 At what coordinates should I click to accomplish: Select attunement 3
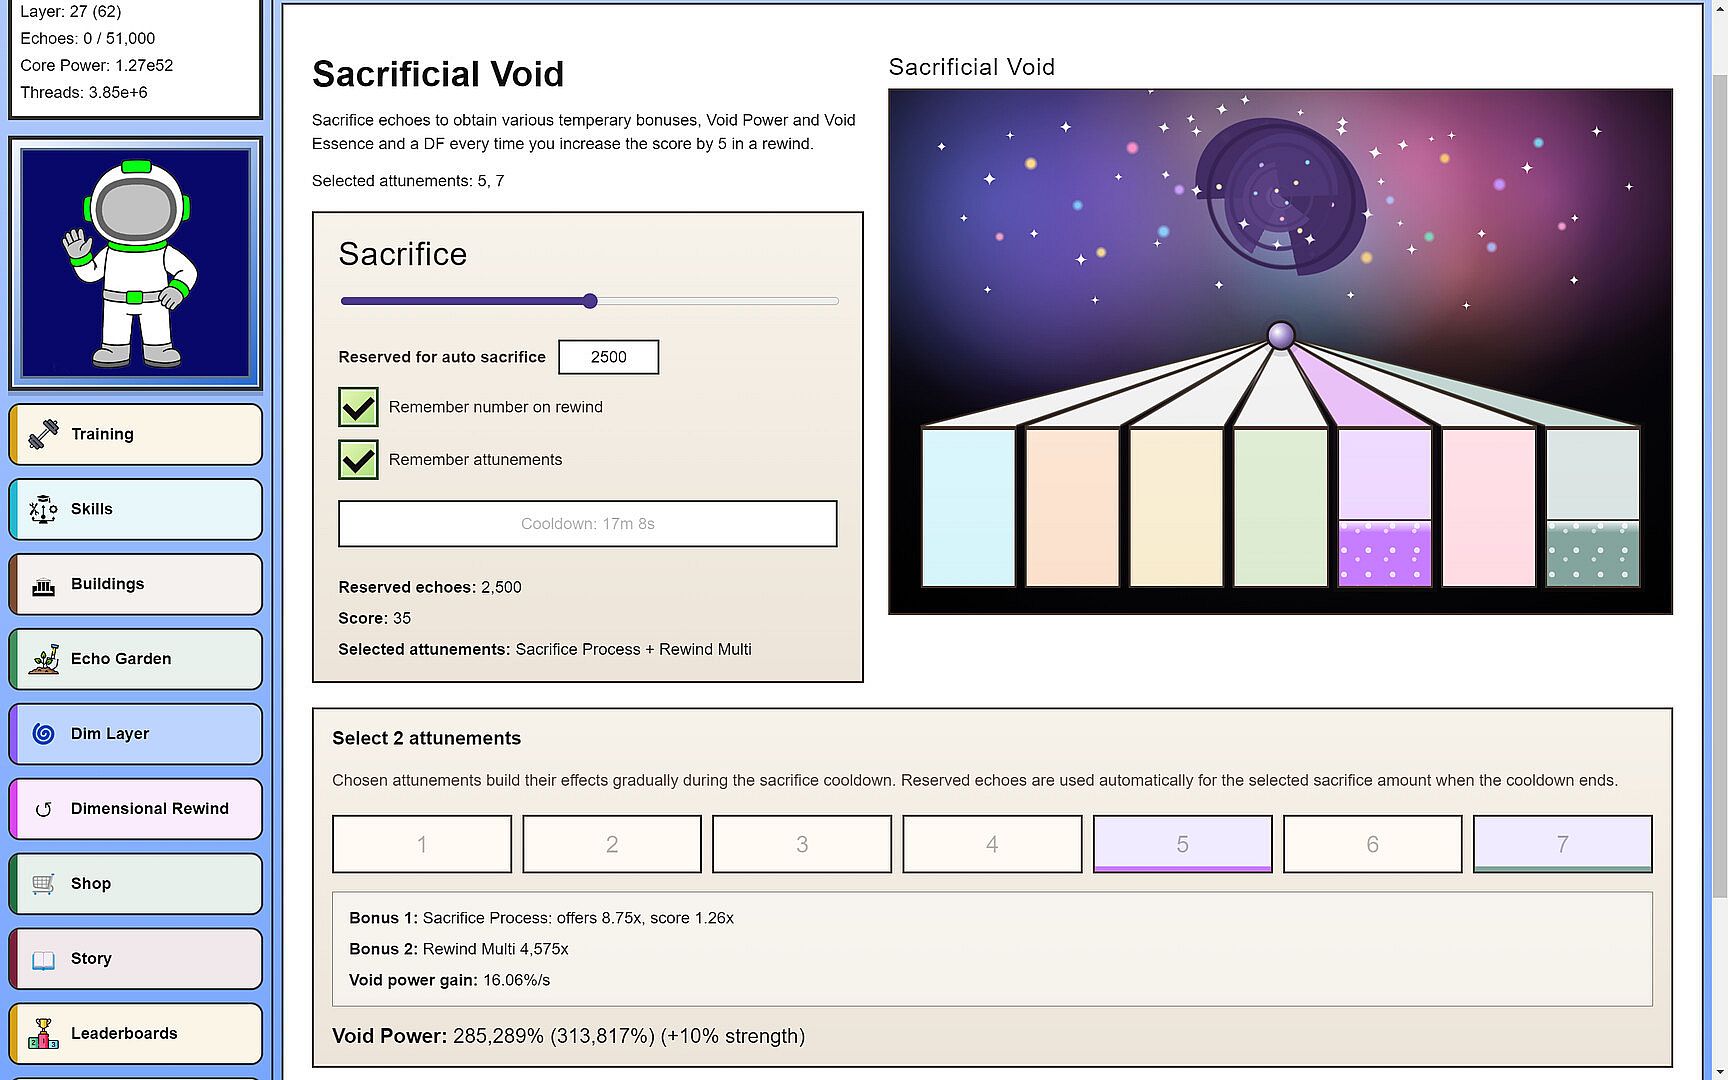point(802,844)
